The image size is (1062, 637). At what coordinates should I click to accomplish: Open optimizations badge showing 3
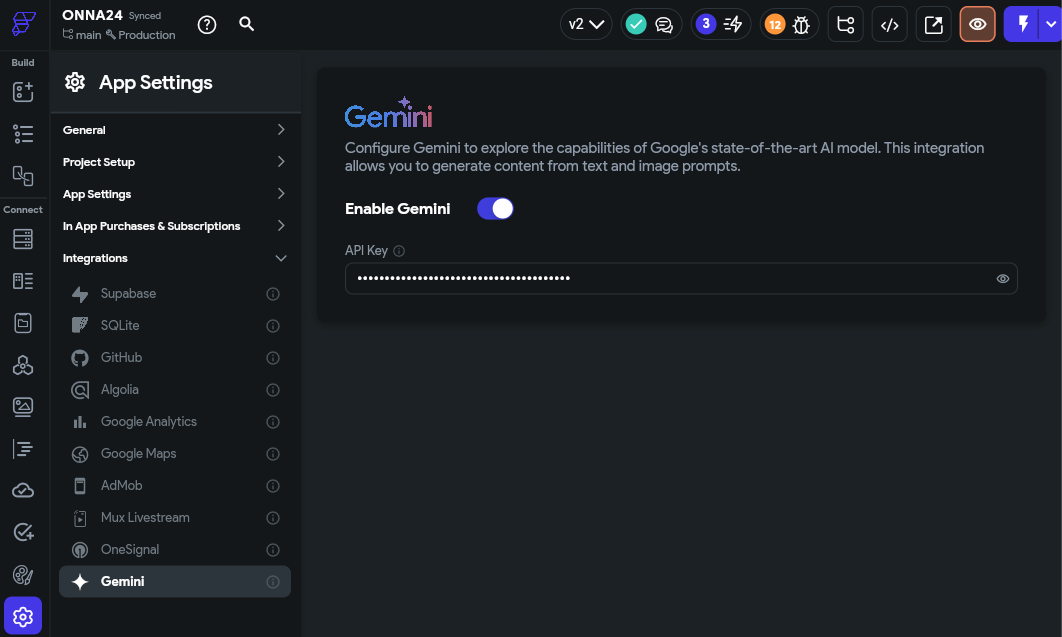721,24
